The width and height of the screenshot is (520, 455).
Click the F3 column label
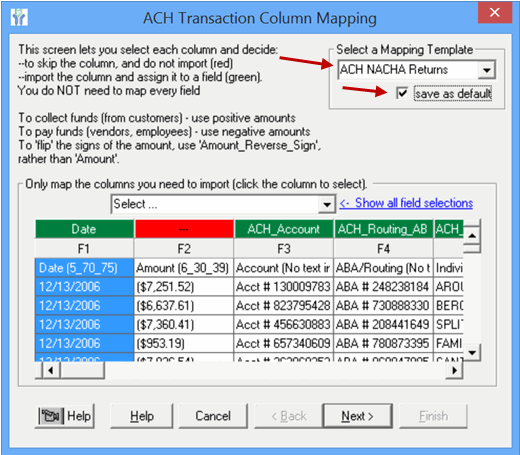point(284,249)
